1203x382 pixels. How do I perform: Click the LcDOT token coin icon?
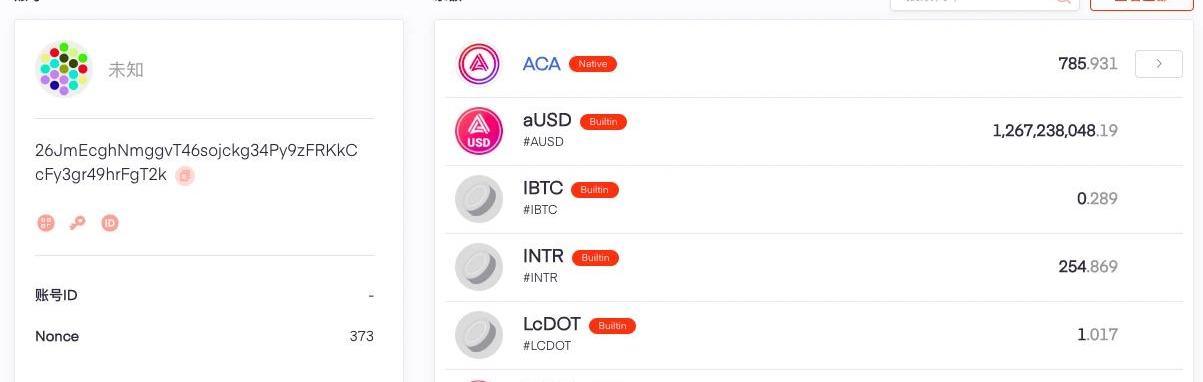click(x=478, y=335)
